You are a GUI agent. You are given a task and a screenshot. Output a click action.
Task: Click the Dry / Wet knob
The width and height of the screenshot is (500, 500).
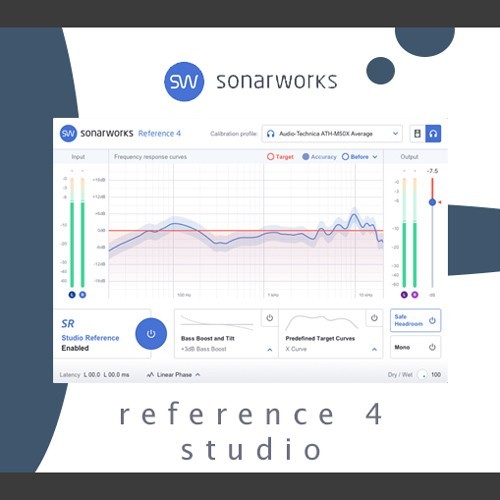coord(422,375)
